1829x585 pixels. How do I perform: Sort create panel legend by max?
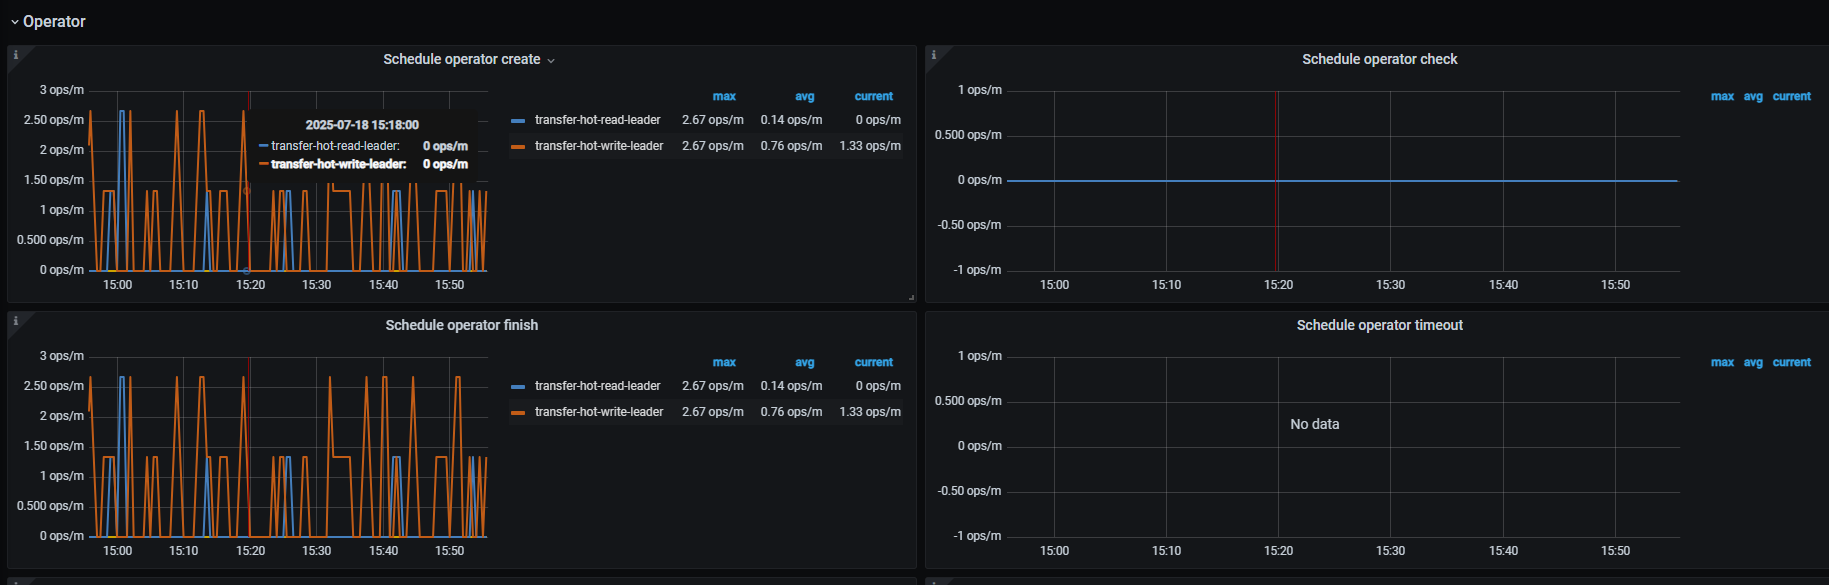click(x=724, y=97)
